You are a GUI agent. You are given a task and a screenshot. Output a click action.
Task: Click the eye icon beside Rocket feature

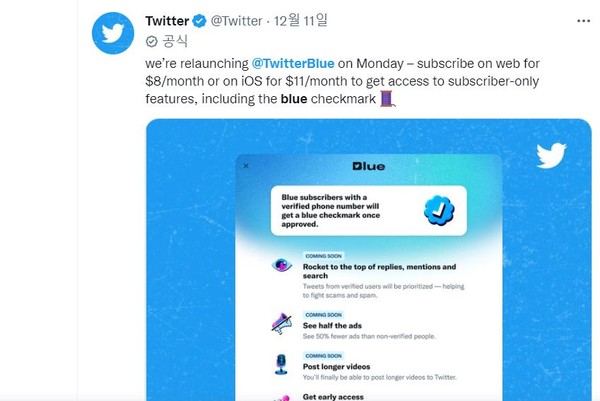coord(281,266)
